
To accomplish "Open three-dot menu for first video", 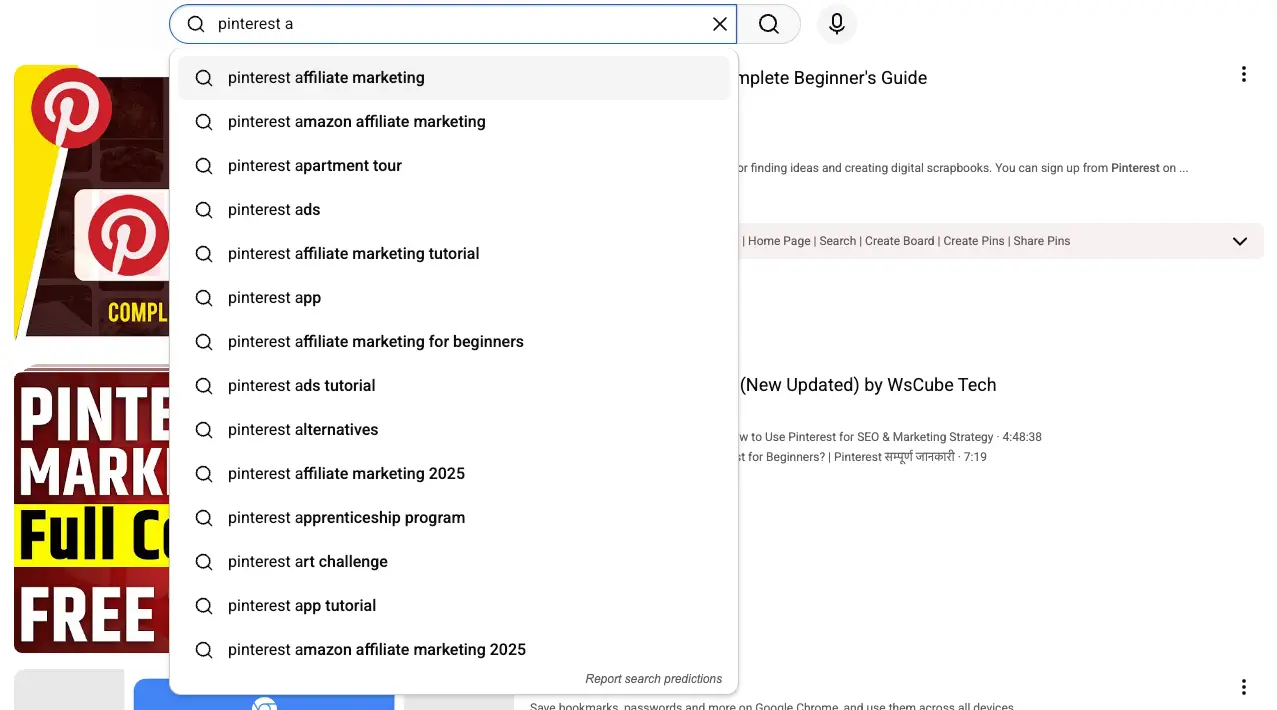I will point(1243,74).
